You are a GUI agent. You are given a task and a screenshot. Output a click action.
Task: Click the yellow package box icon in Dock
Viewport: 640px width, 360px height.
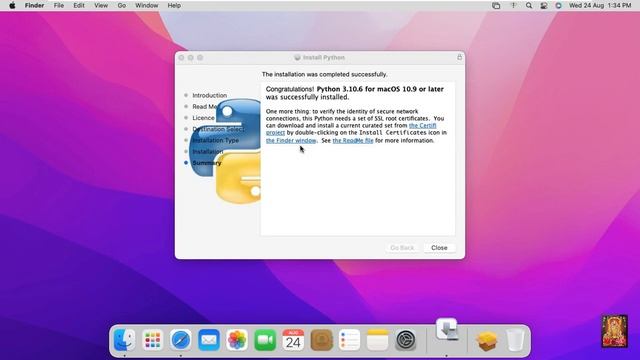(487, 340)
